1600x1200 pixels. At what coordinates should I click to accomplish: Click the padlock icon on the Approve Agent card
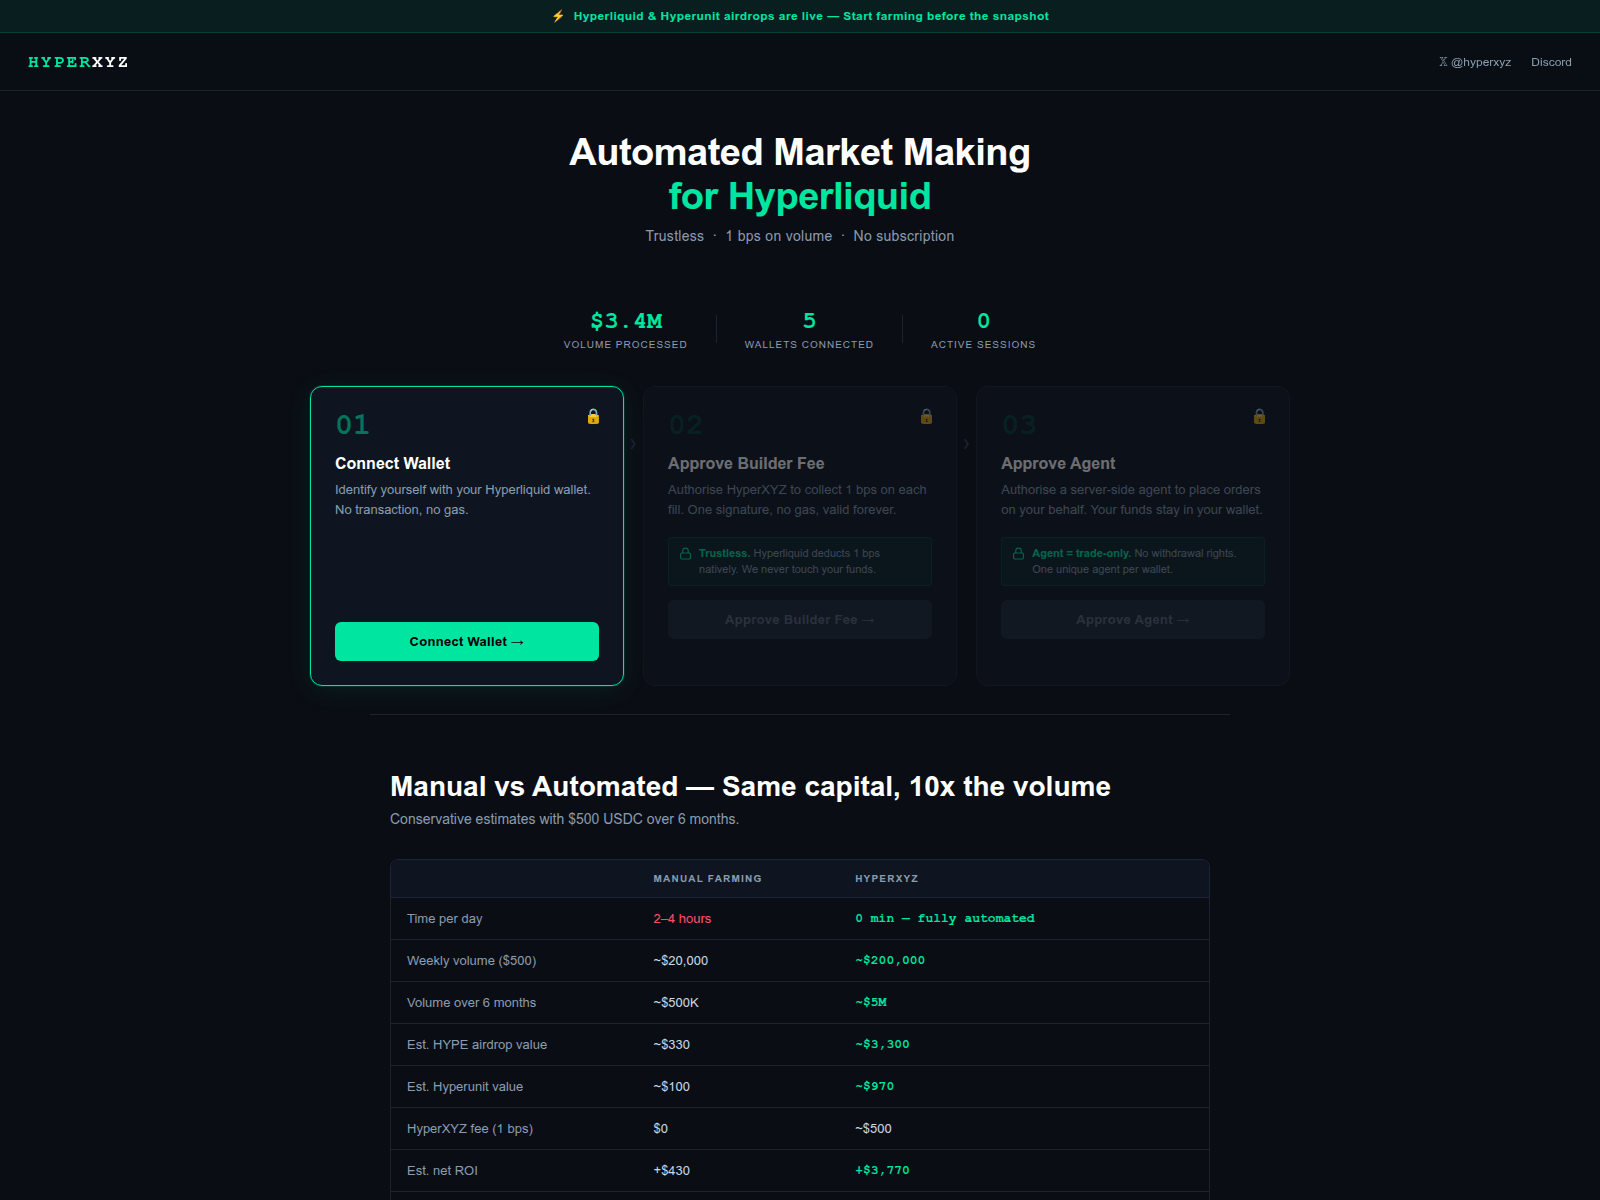1259,417
